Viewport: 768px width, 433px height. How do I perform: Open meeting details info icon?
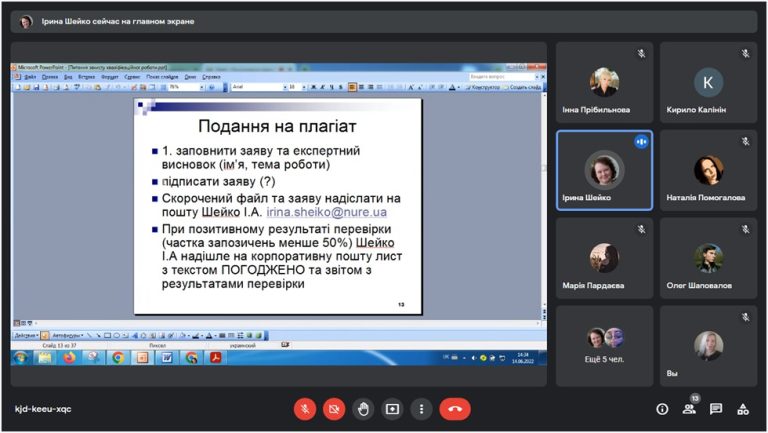pos(662,409)
